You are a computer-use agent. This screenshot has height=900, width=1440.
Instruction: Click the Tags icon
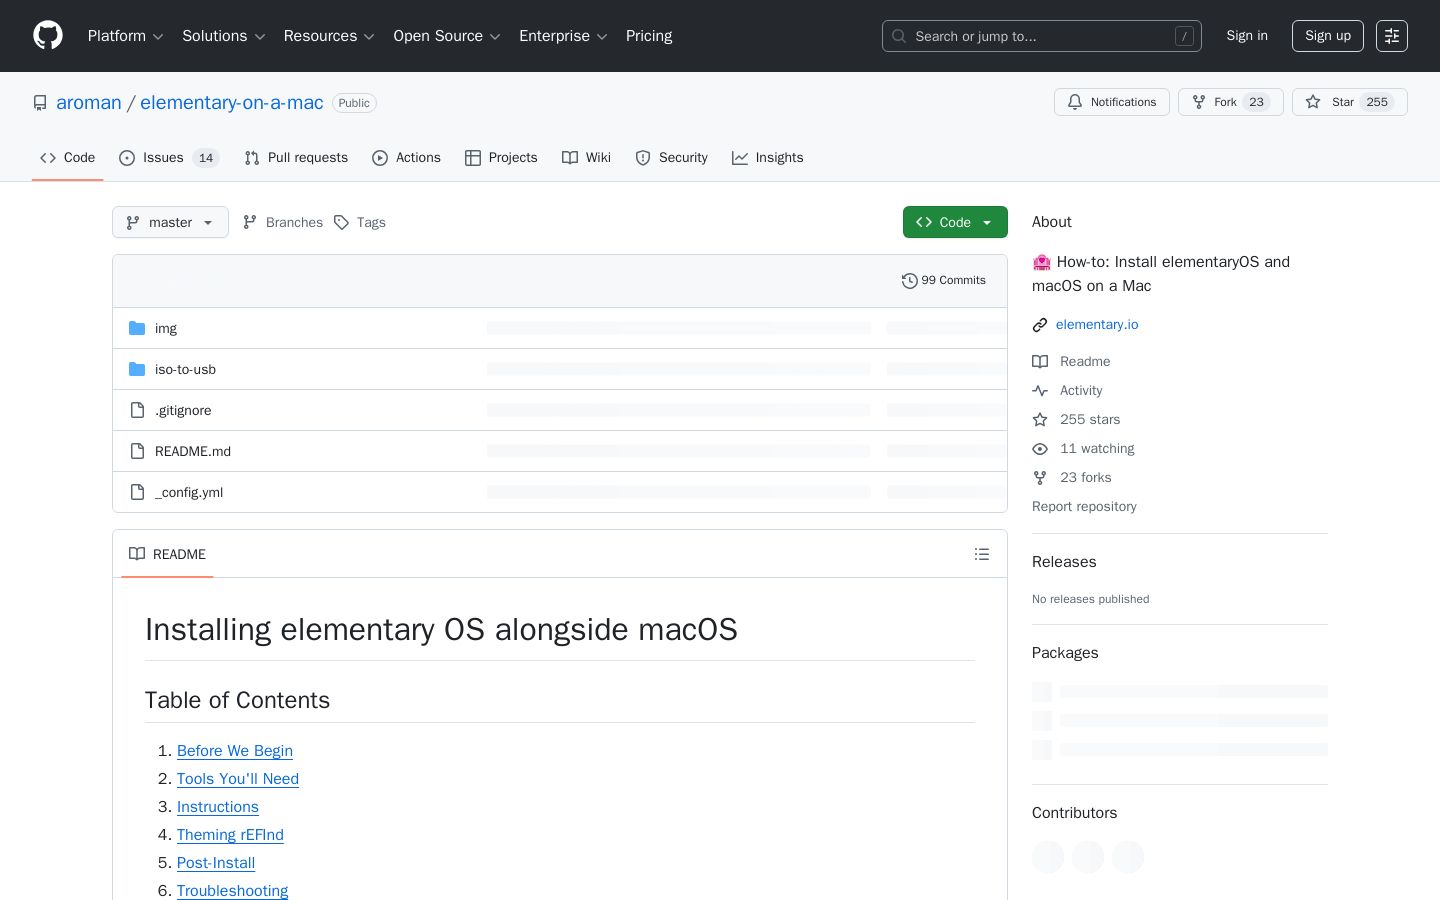[x=341, y=222]
